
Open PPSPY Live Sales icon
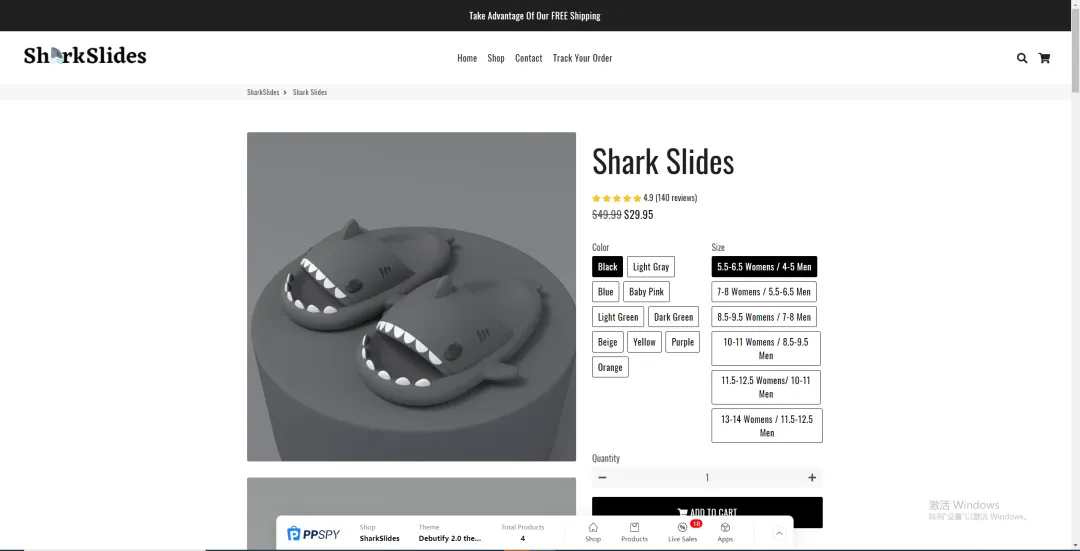[683, 528]
